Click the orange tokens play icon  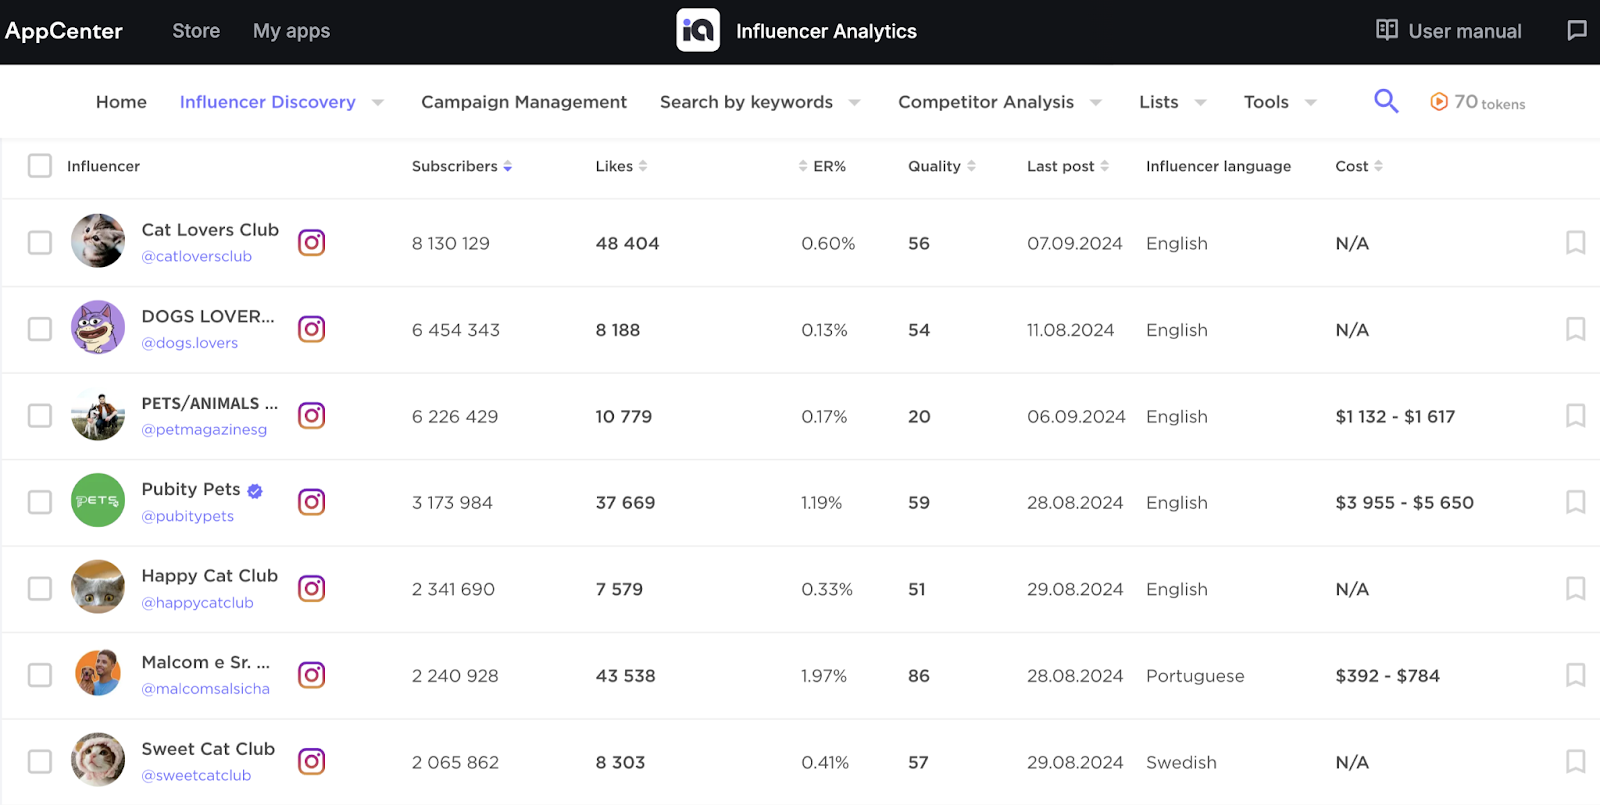tap(1439, 102)
